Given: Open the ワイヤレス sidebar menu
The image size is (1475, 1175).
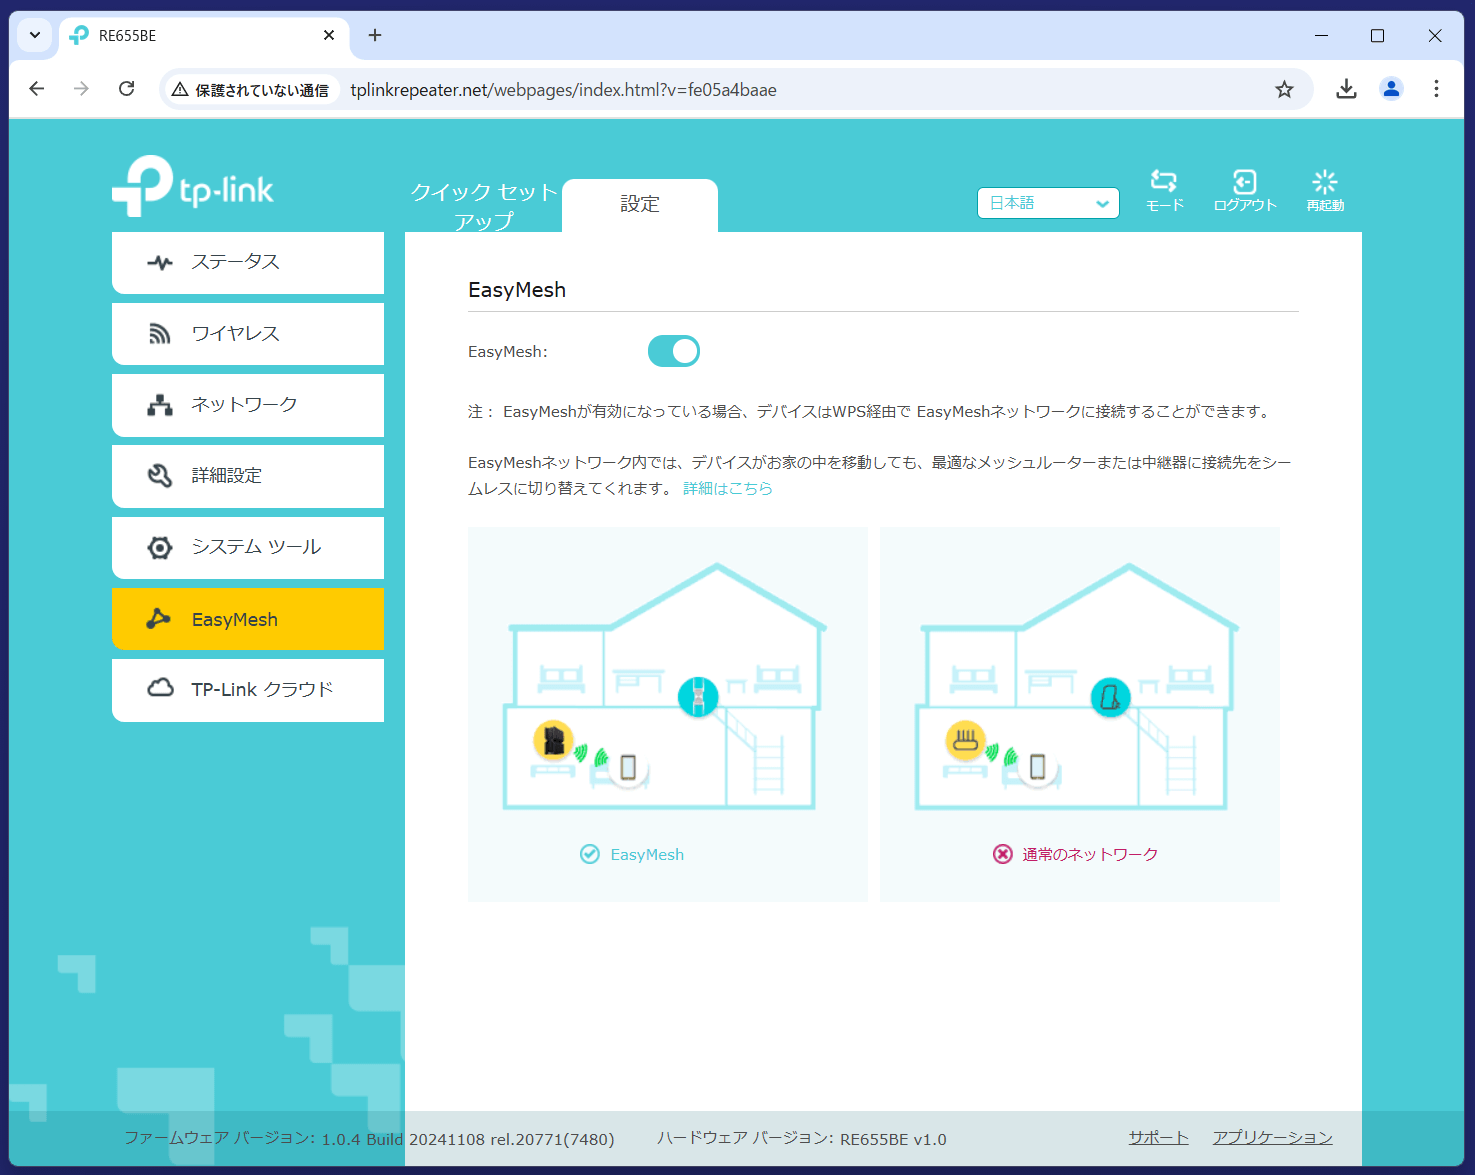Looking at the screenshot, I should [x=248, y=334].
